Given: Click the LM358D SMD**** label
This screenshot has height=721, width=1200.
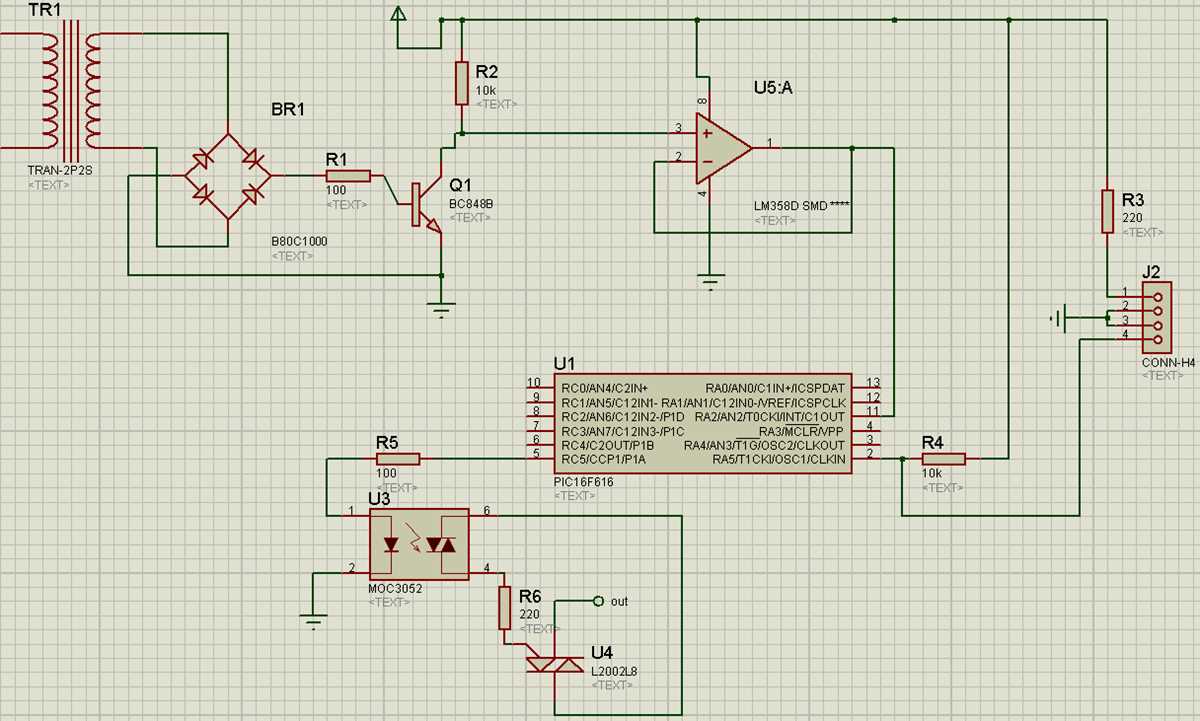Looking at the screenshot, I should (x=802, y=206).
